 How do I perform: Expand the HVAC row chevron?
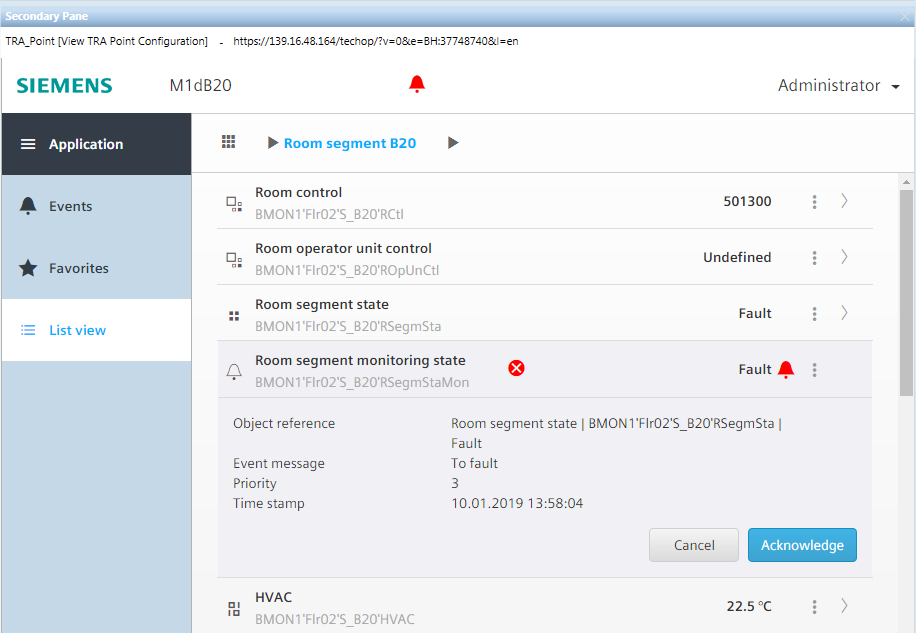pyautogui.click(x=844, y=605)
